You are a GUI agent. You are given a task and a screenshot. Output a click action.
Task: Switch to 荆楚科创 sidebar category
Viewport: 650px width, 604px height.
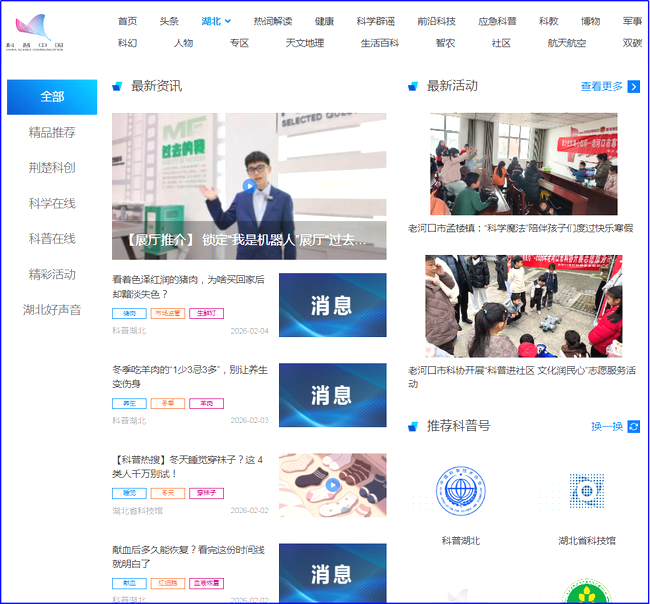pos(52,168)
